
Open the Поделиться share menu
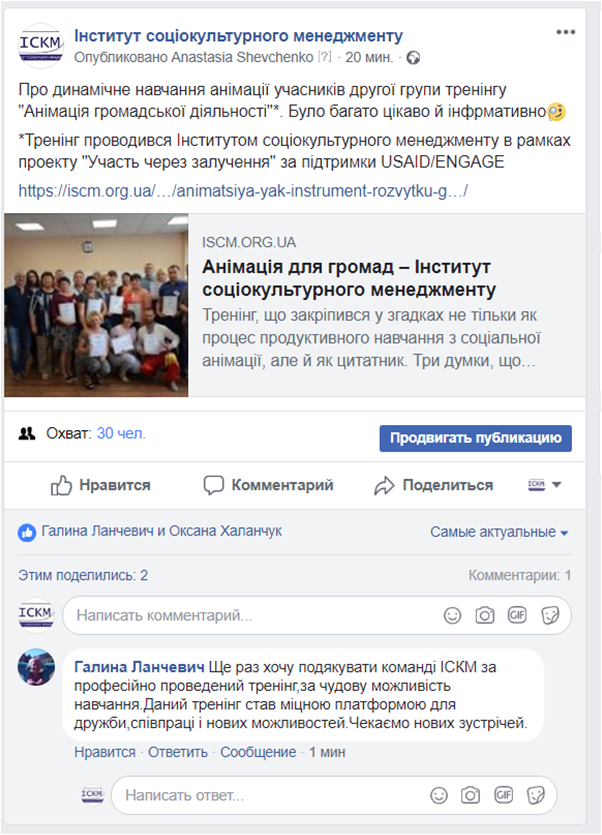tap(433, 485)
